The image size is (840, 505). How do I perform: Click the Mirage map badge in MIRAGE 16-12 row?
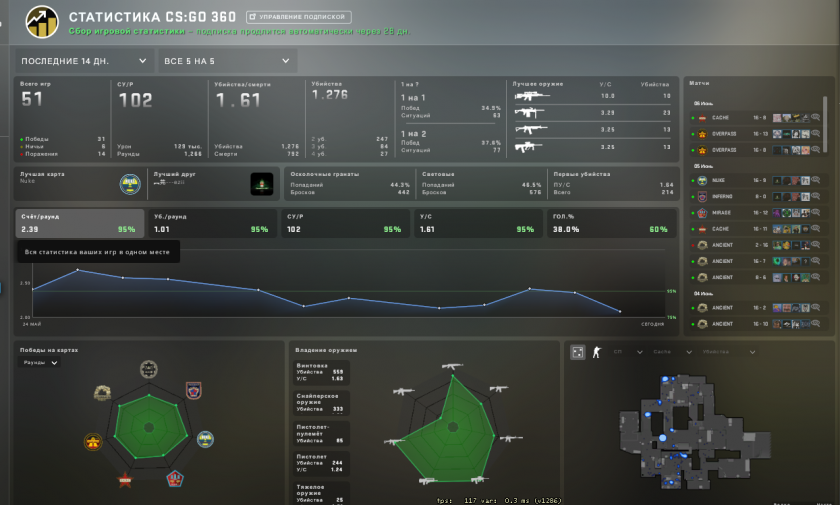point(702,213)
